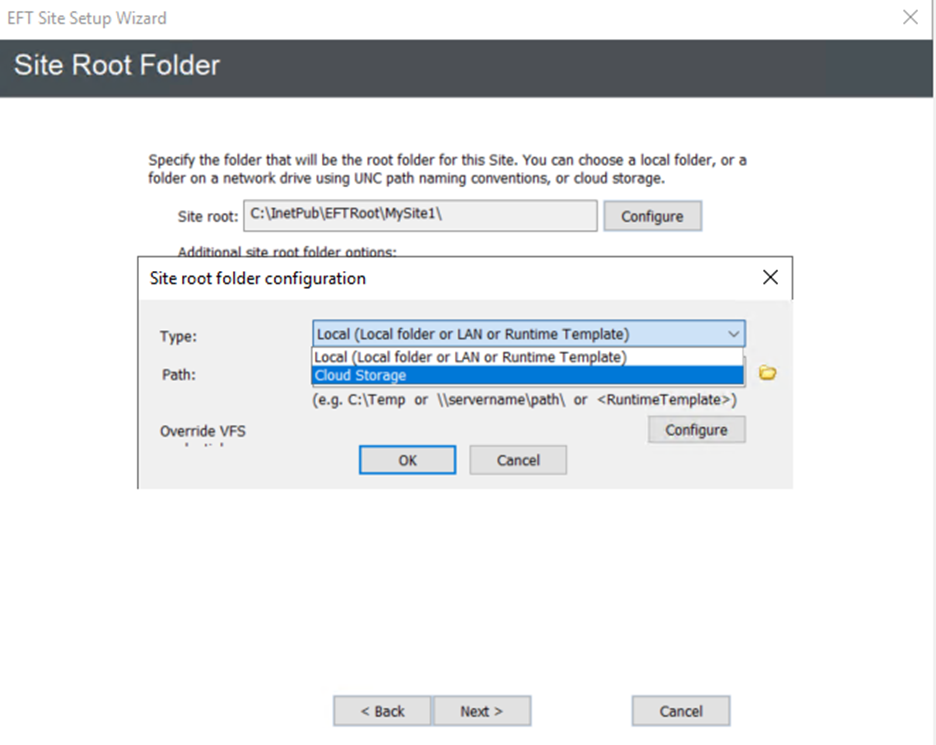This screenshot has width=936, height=745.
Task: Click Configure for Override VFS settings
Action: coord(696,429)
